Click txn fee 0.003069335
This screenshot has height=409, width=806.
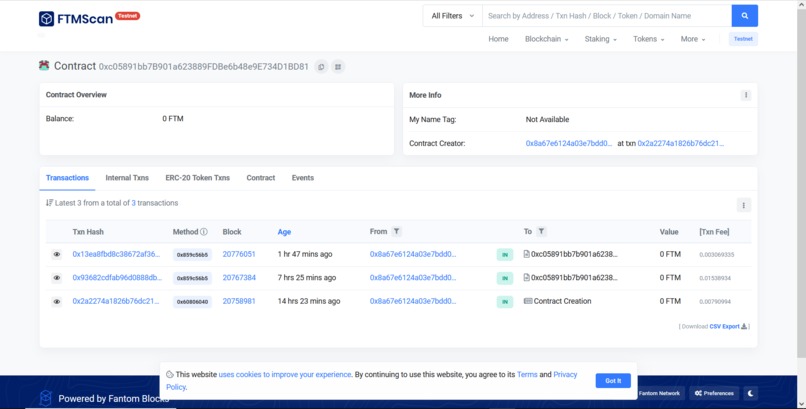717,255
